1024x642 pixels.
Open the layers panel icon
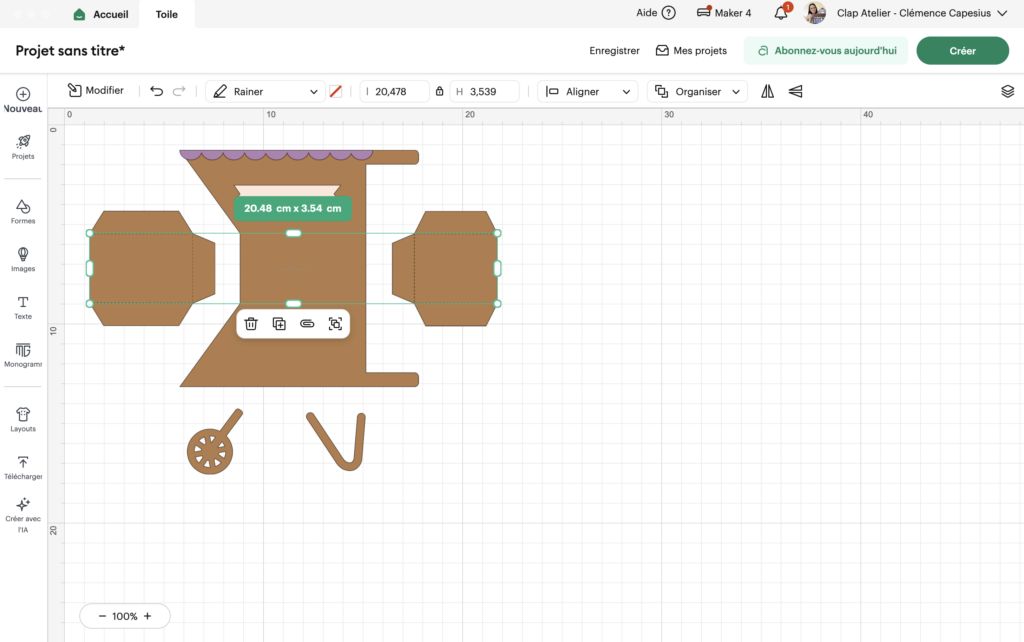point(1007,91)
